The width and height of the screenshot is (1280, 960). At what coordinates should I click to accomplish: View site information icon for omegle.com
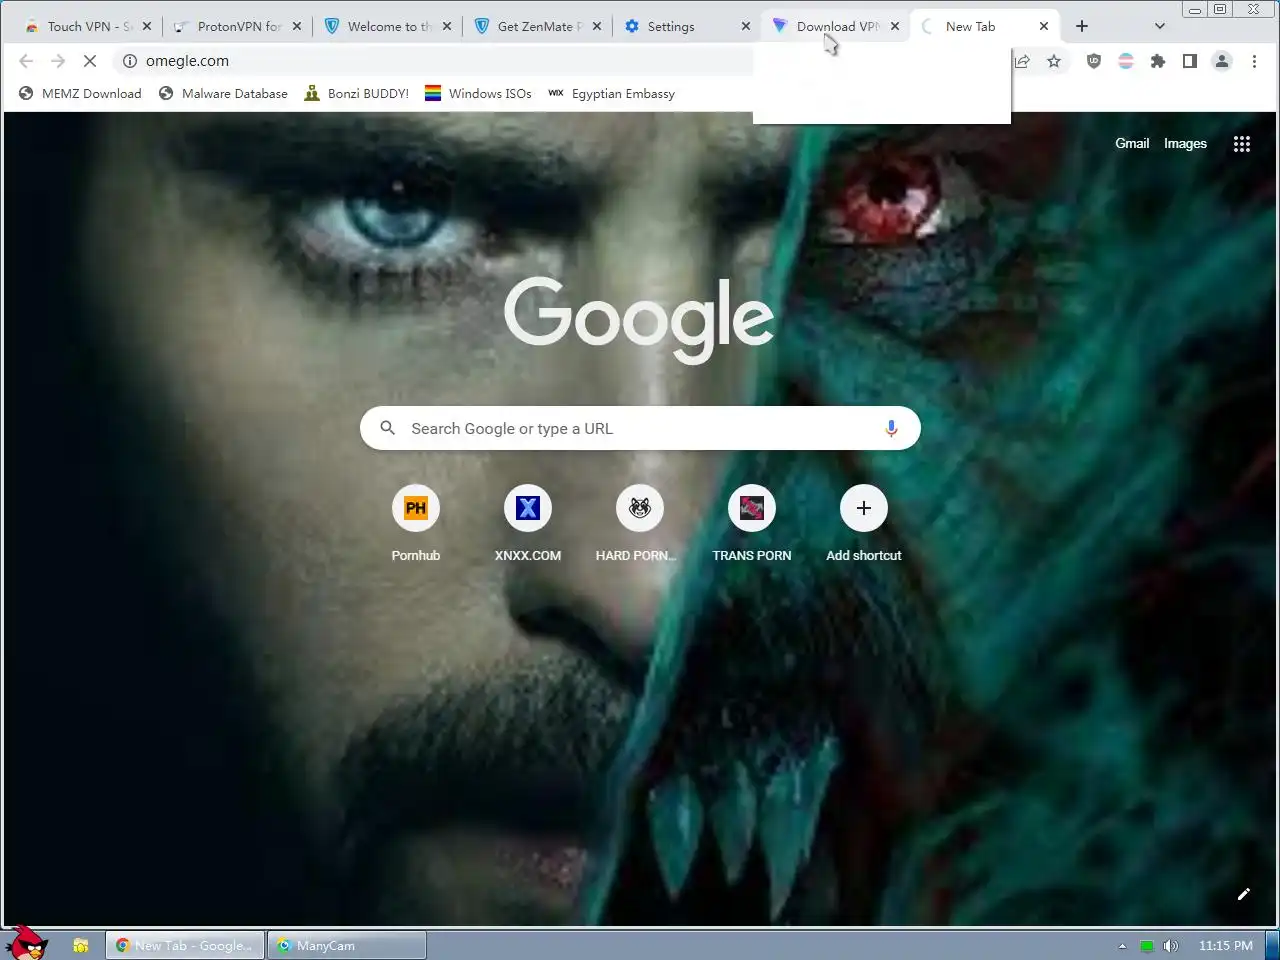130,61
